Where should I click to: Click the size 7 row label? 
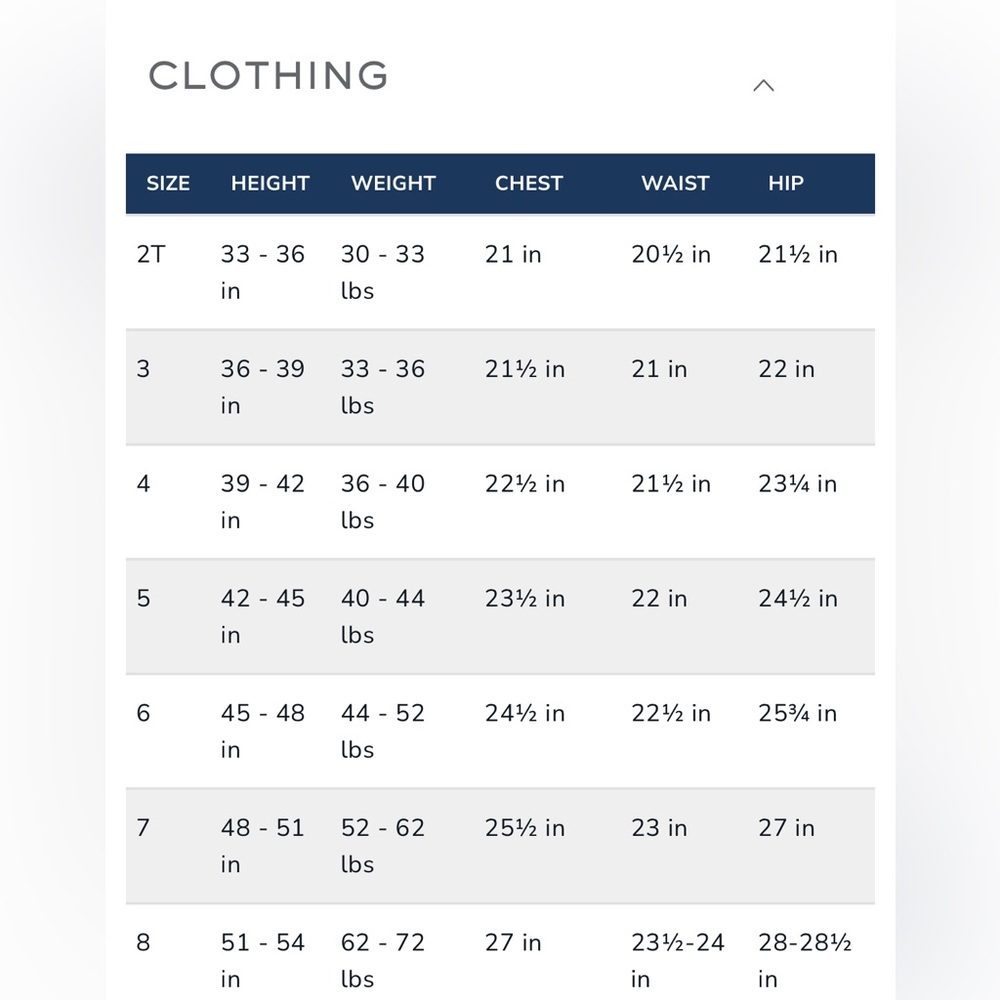click(143, 828)
